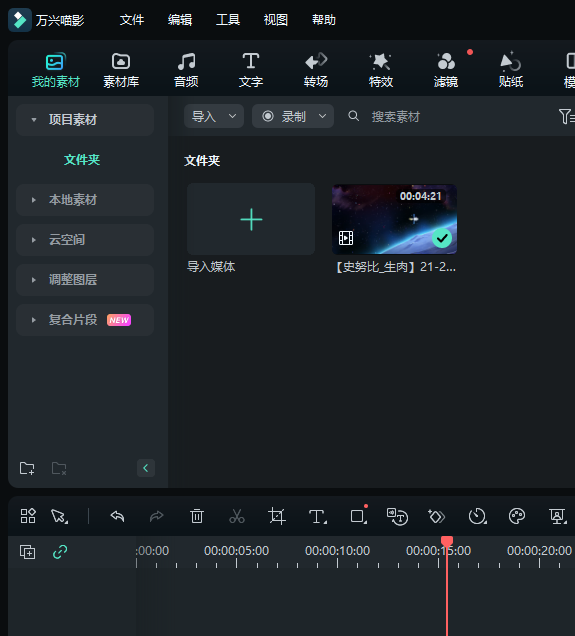Viewport: 575px width, 636px height.
Task: Expand the 云空间 section
Action: pyautogui.click(x=85, y=240)
